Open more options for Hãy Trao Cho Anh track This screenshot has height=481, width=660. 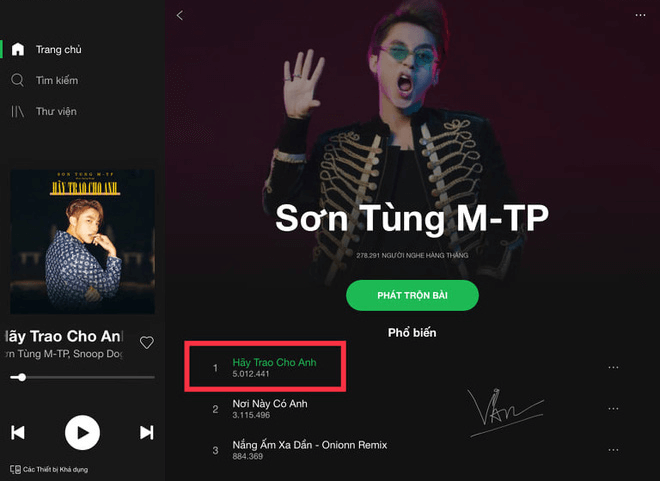[613, 367]
